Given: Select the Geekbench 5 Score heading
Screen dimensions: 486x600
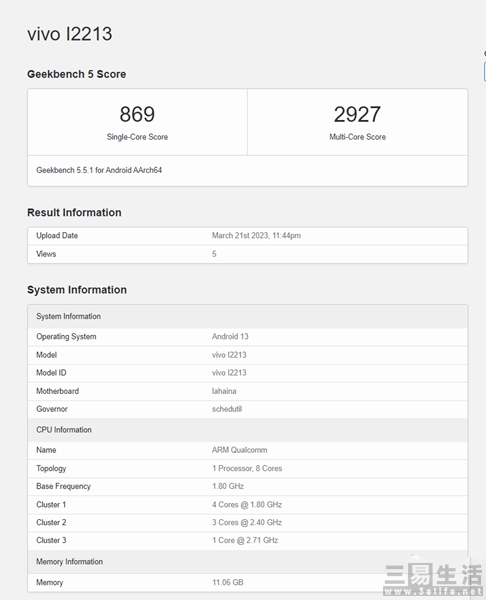Looking at the screenshot, I should coord(77,74).
